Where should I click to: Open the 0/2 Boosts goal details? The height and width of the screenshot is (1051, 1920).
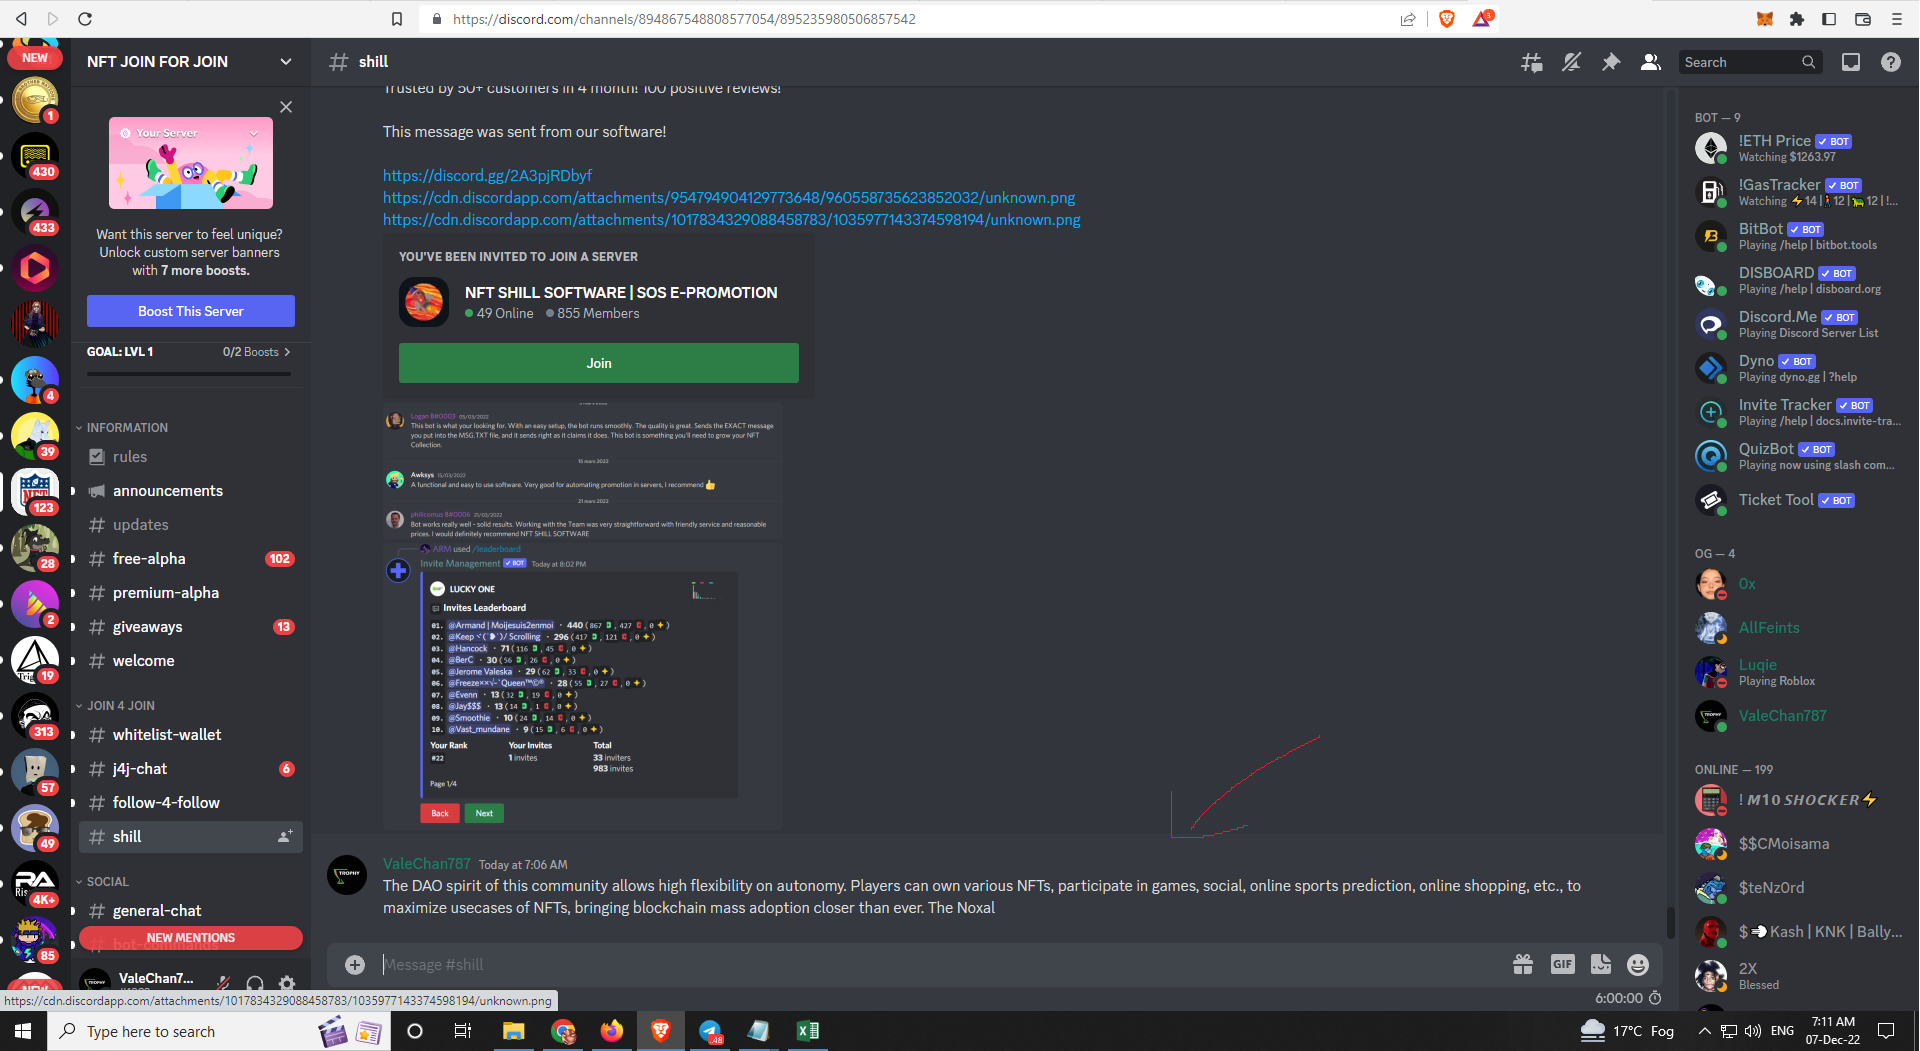[x=256, y=352]
